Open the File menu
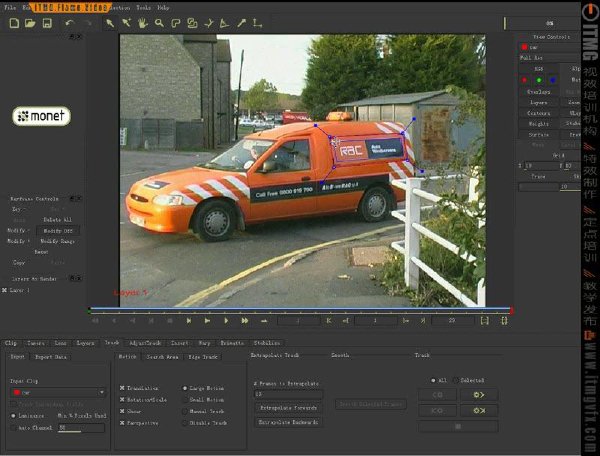 coord(10,7)
